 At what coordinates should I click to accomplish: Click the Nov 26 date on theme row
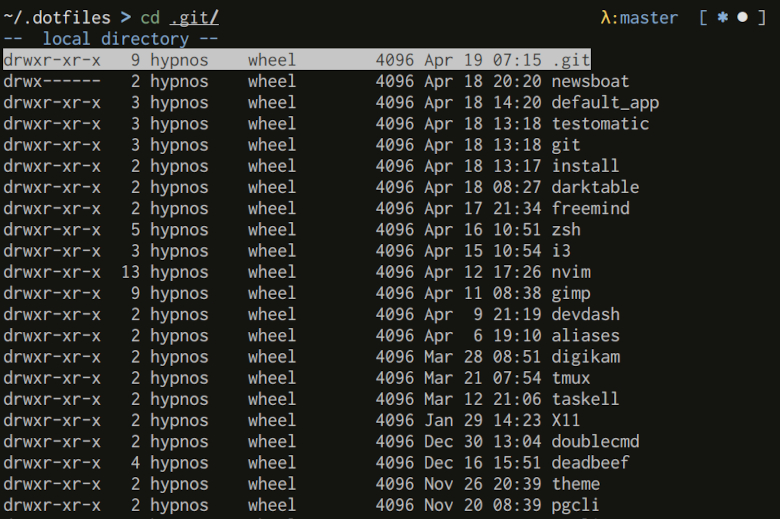(453, 484)
